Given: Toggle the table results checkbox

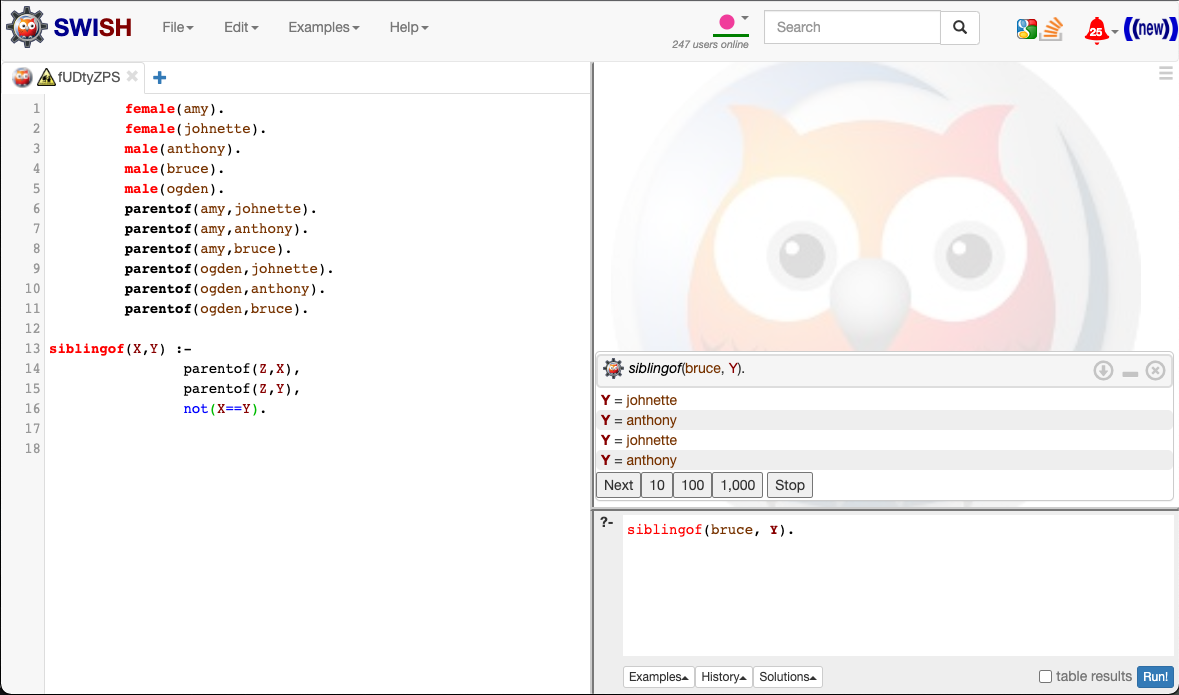Looking at the screenshot, I should (1045, 677).
